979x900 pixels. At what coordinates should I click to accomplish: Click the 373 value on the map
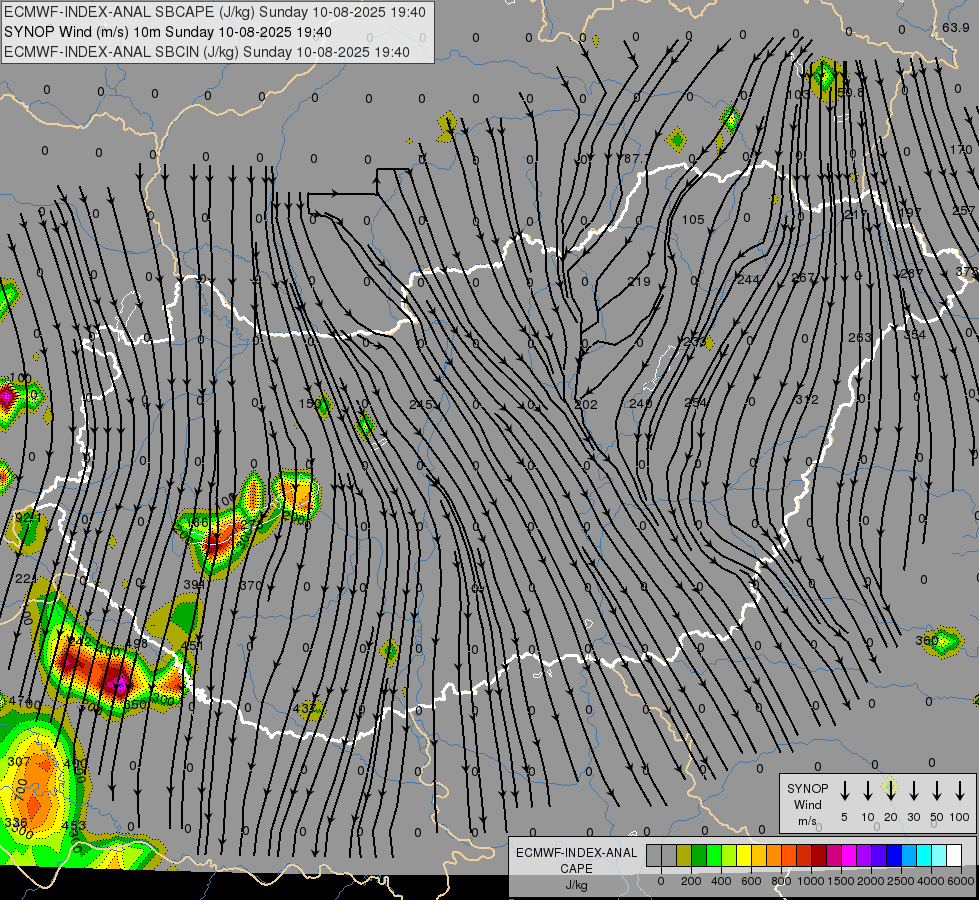point(967,272)
